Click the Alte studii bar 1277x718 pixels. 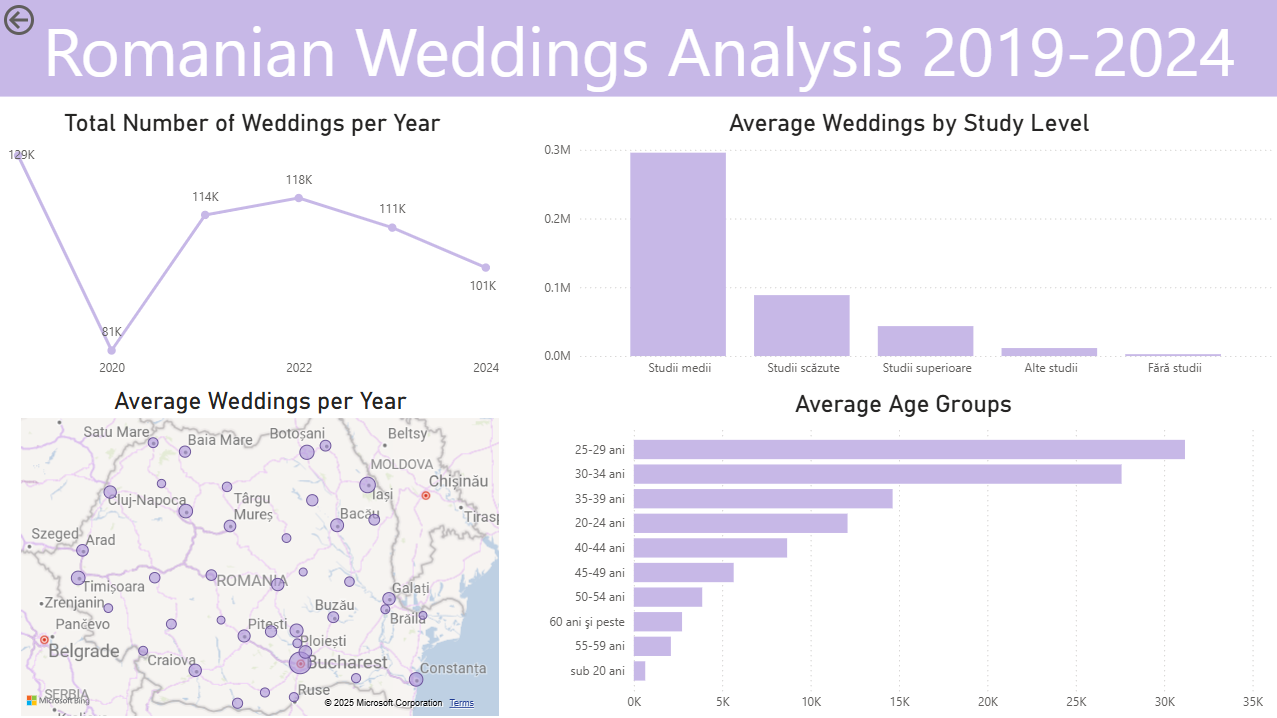click(1049, 351)
